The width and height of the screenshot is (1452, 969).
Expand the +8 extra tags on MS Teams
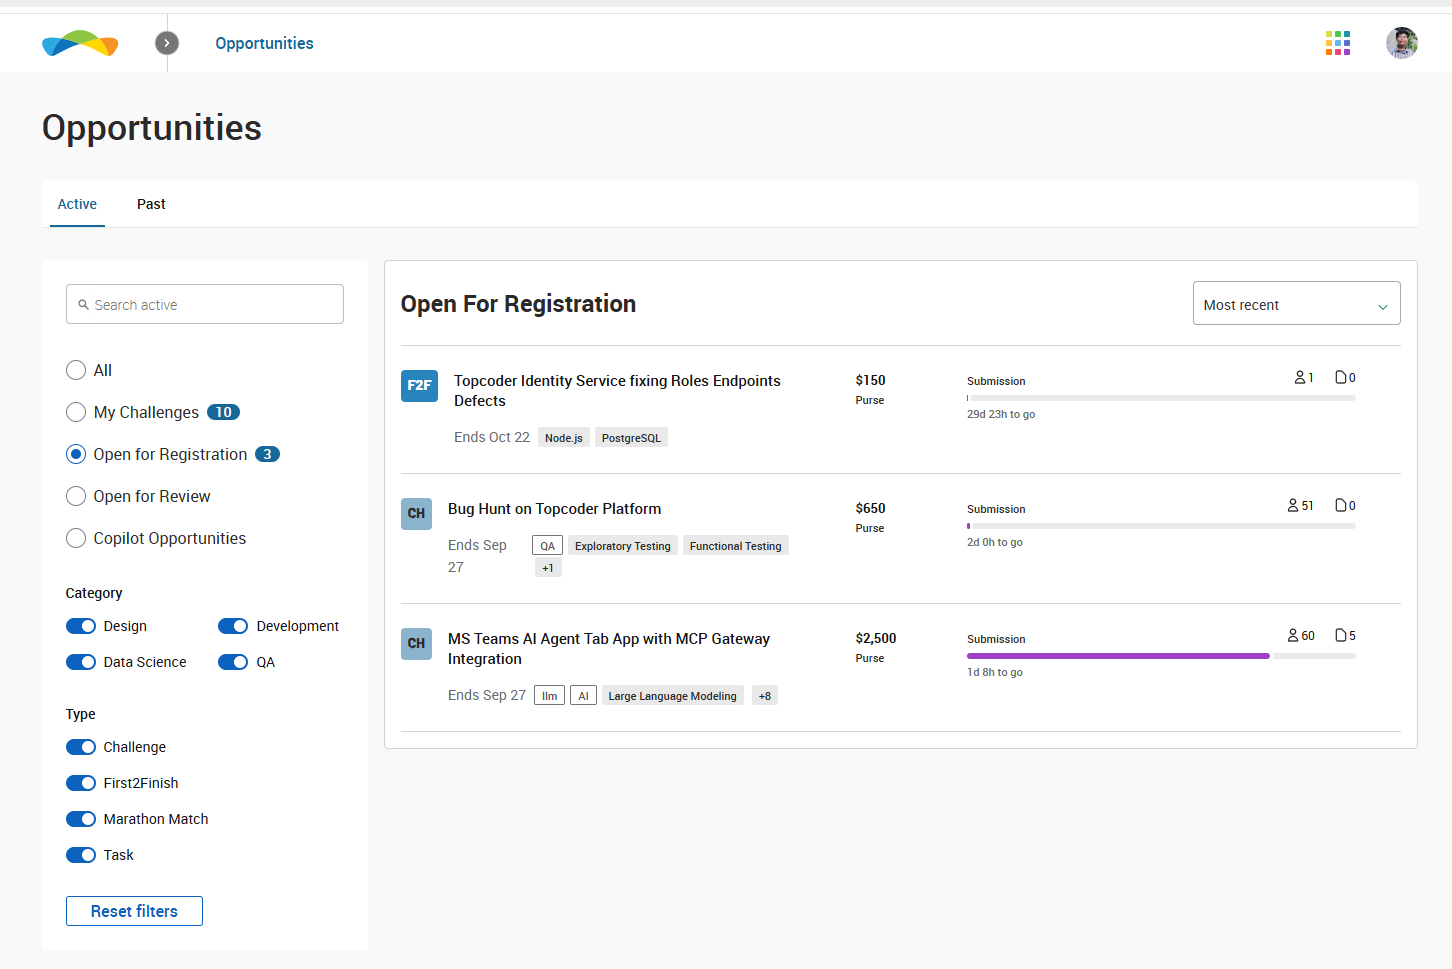coord(764,696)
